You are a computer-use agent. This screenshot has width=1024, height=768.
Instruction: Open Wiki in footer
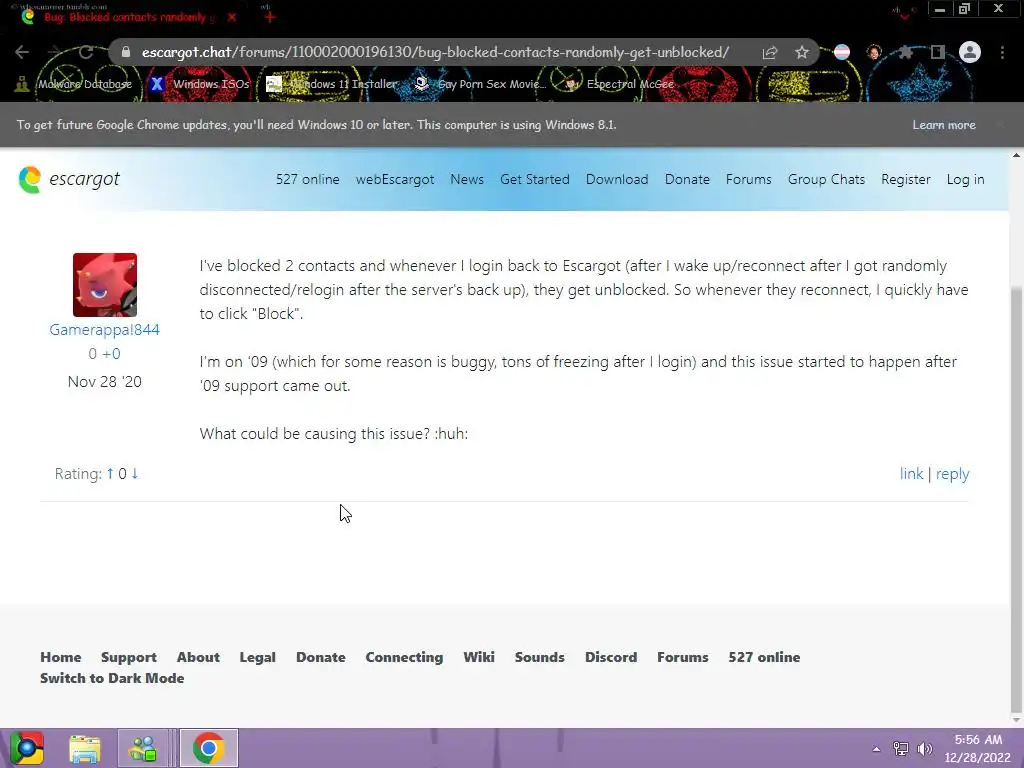pyautogui.click(x=479, y=657)
